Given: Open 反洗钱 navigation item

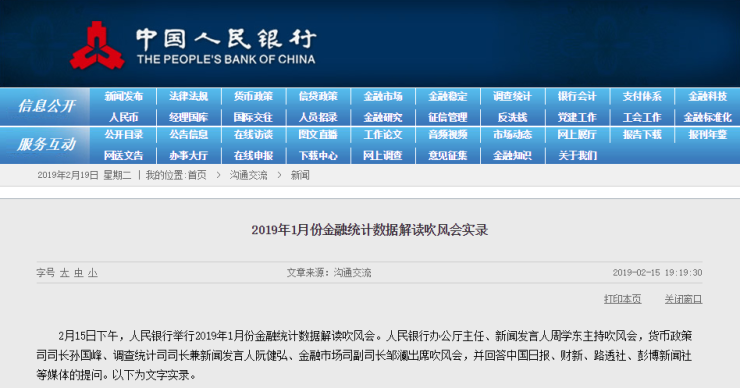Looking at the screenshot, I should (x=513, y=117).
